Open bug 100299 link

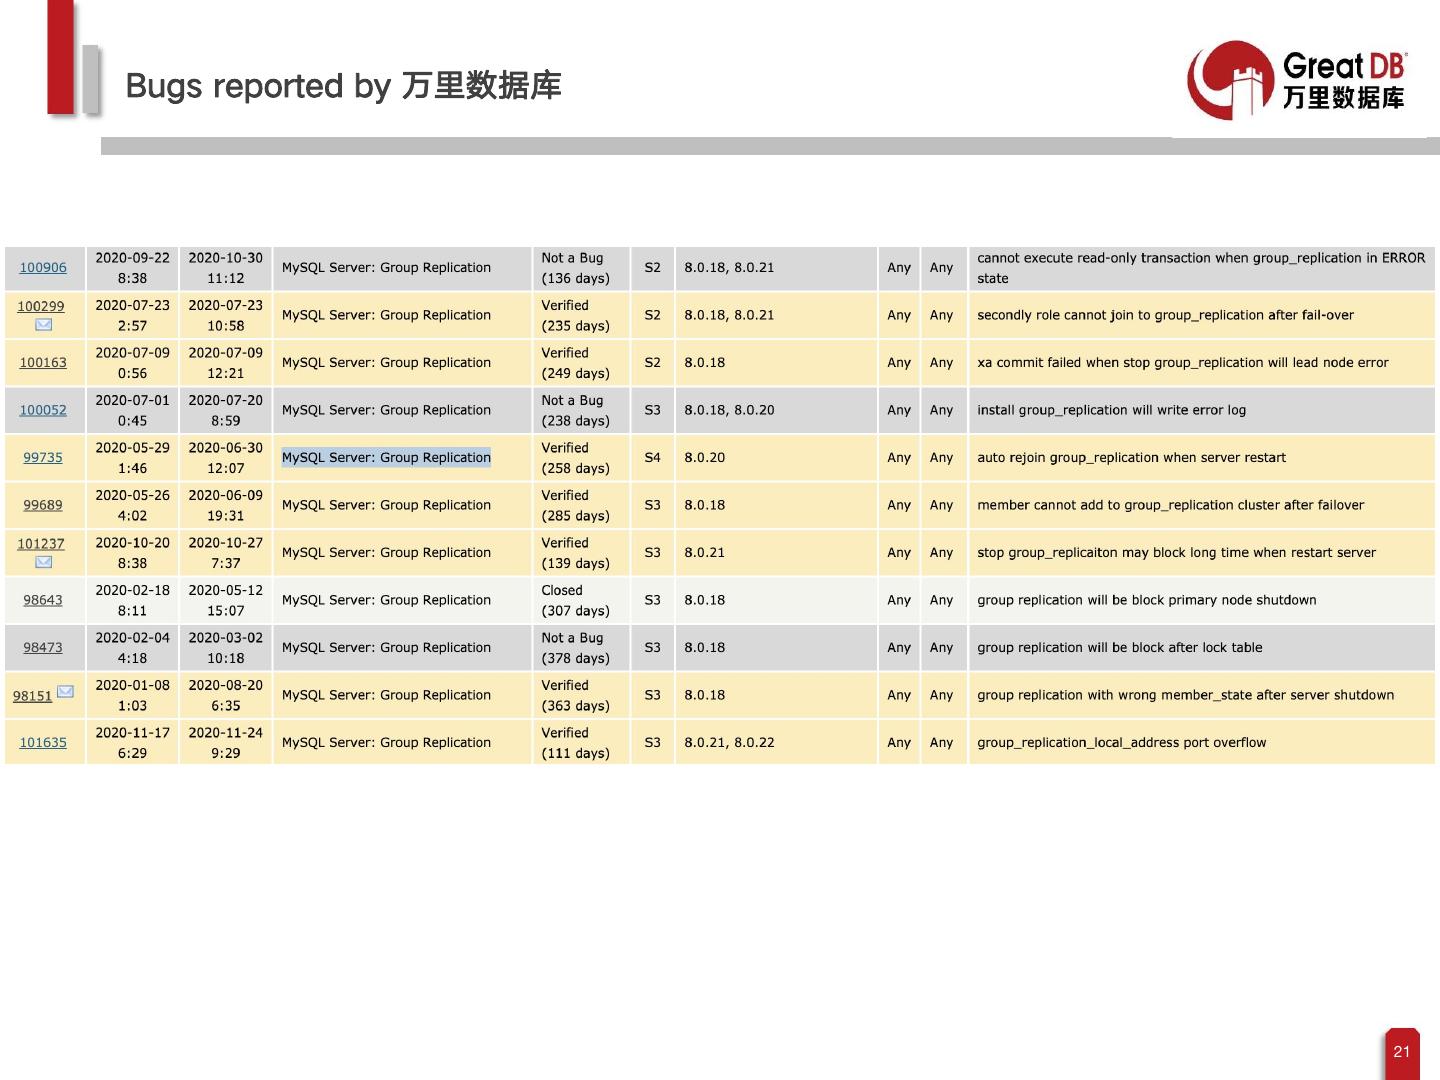tap(41, 306)
